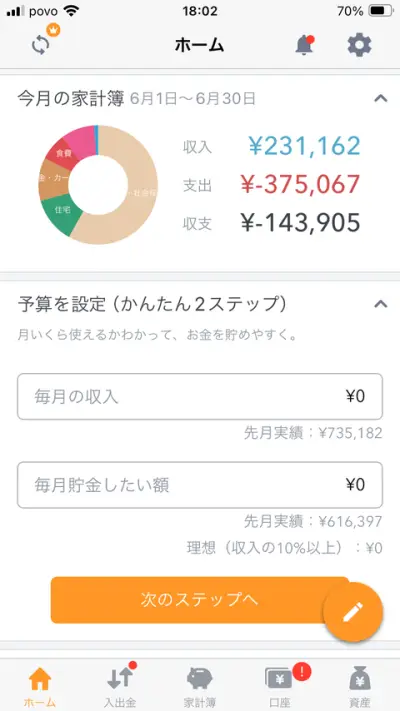Screen dimensions: 400x711
Task: Open the 口座 wallet tab
Action: pyautogui.click(x=280, y=686)
